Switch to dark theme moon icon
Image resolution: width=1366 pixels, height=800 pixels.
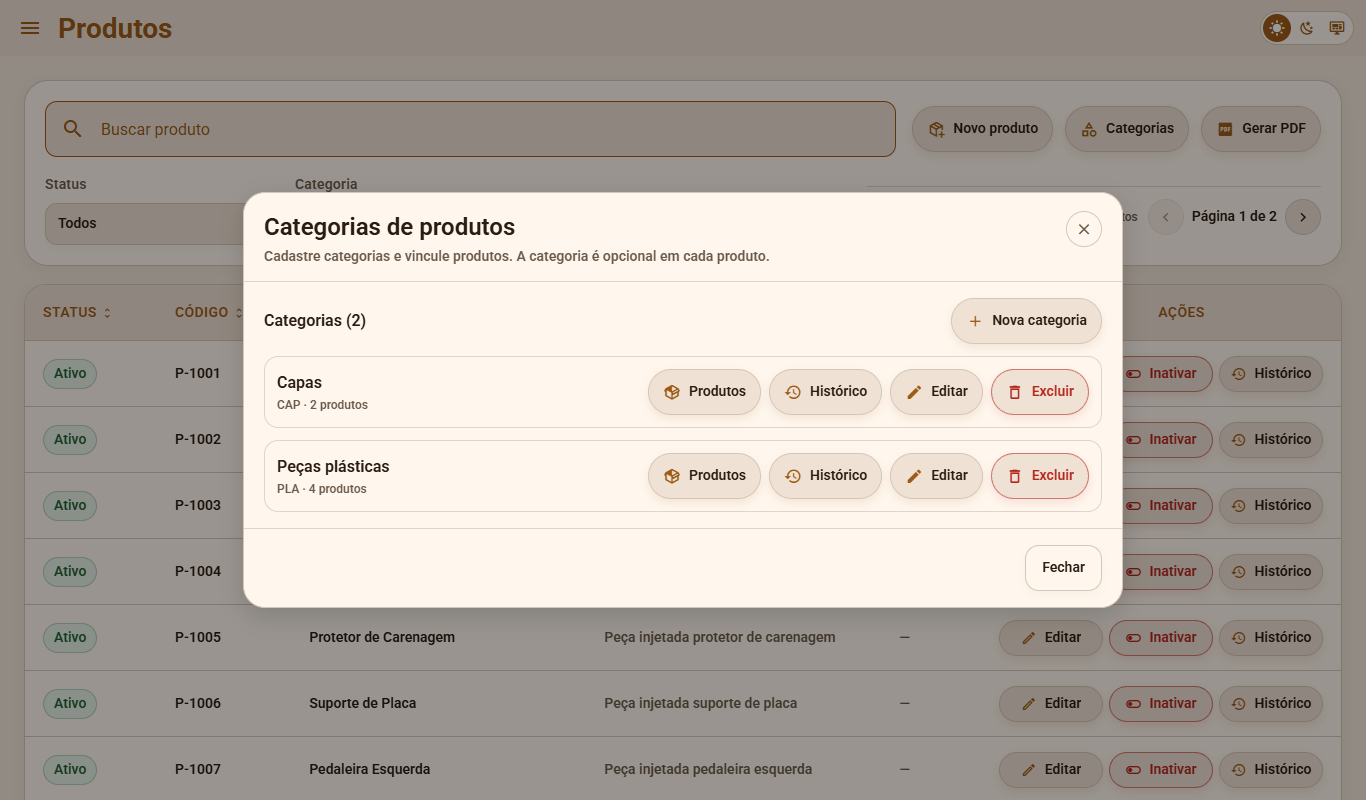click(1306, 28)
